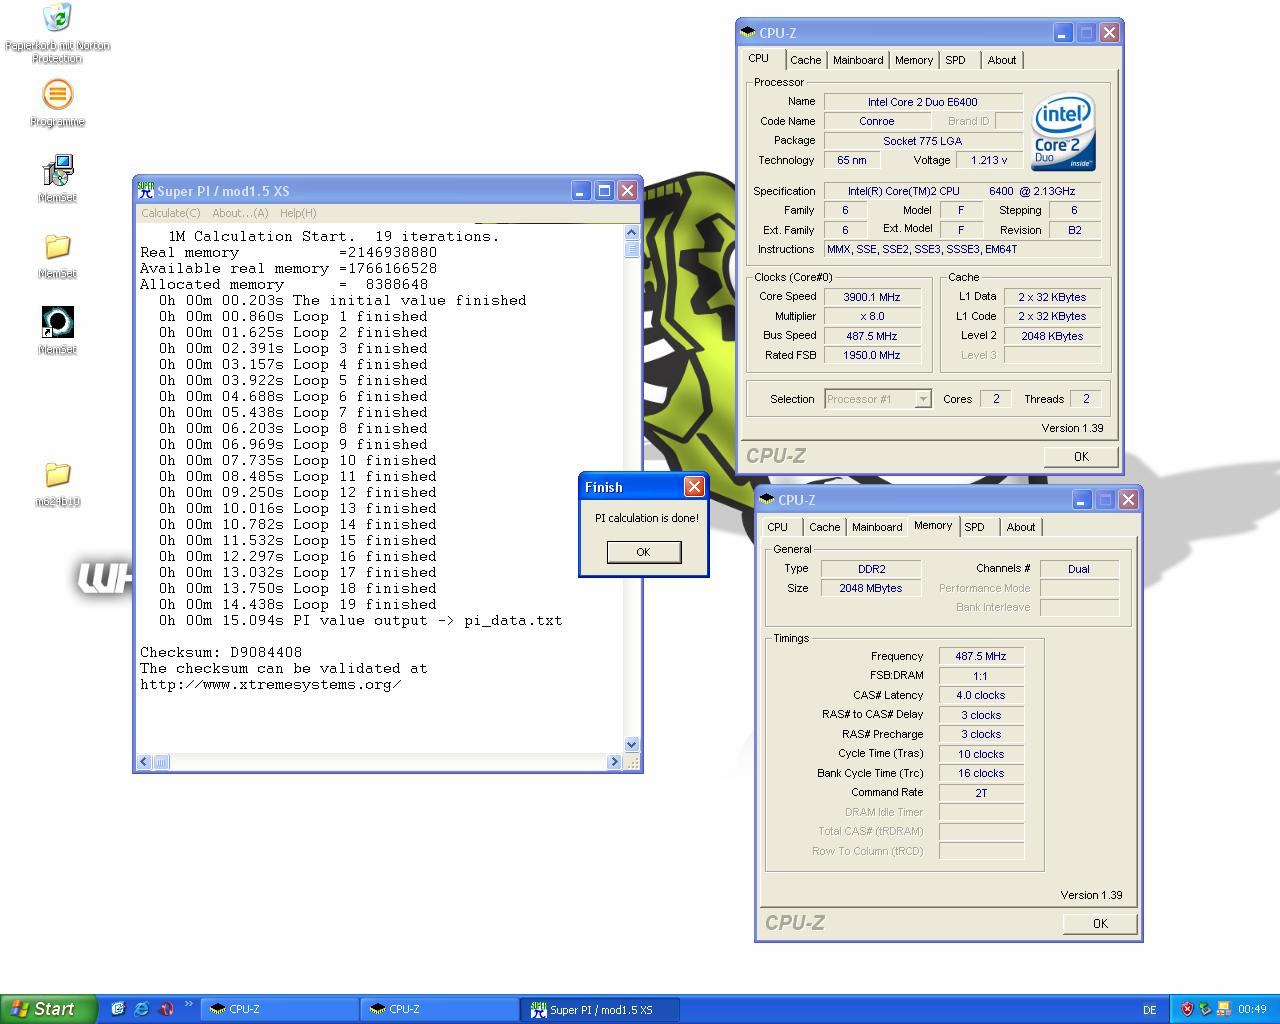The image size is (1280, 1024).
Task: Click Super PI vertical scrollbar up arrow
Action: click(631, 232)
